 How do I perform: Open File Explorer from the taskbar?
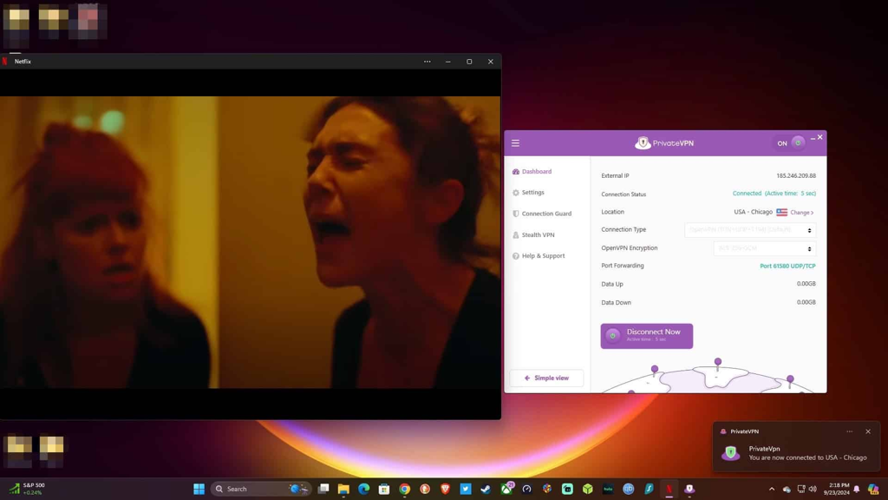tap(343, 489)
